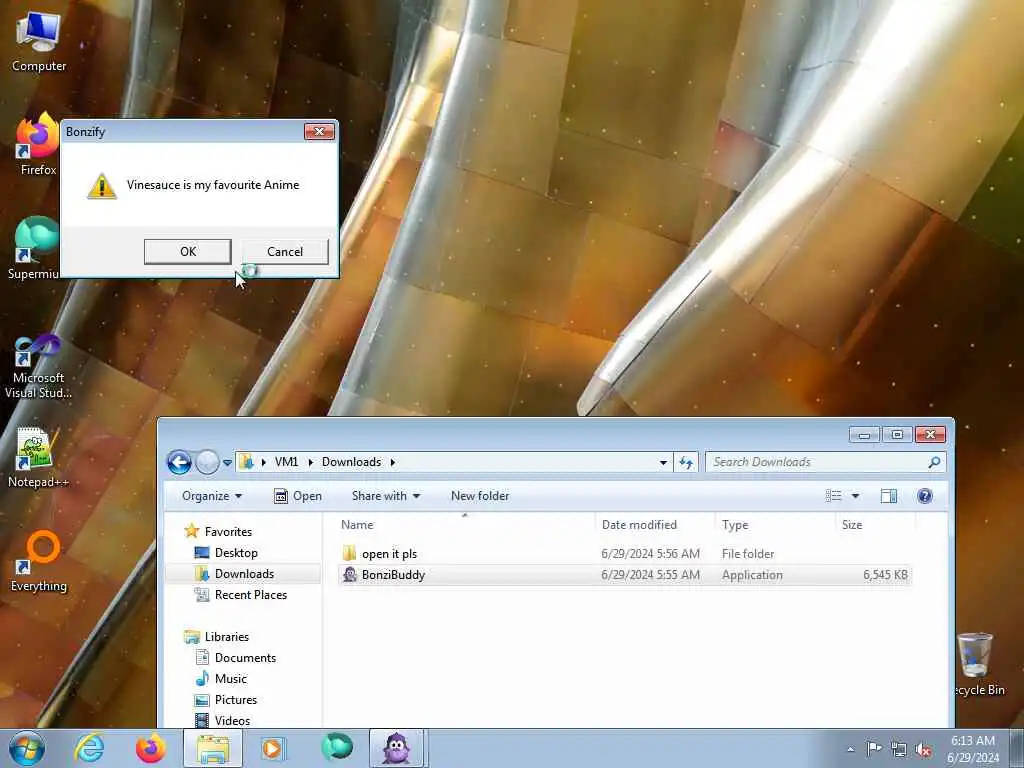Open Microsoft Visual Studio desktop shortcut

click(38, 366)
